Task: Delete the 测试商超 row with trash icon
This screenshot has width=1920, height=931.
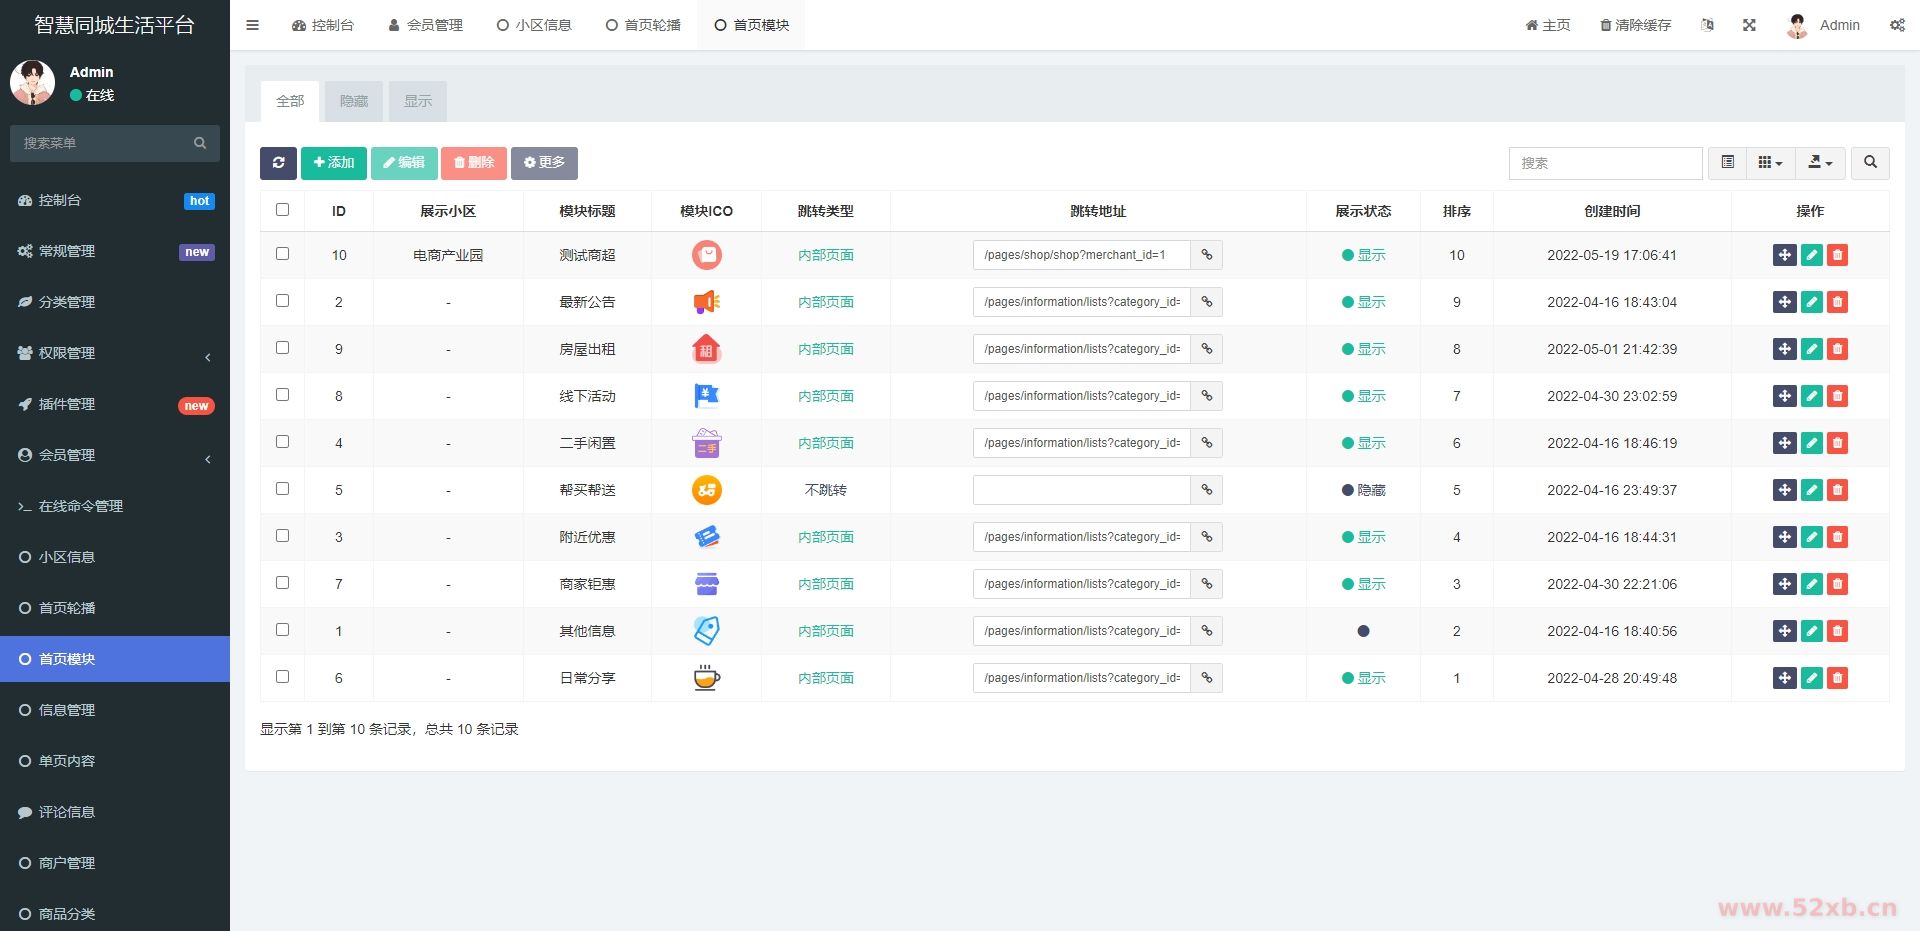Action: [1837, 255]
